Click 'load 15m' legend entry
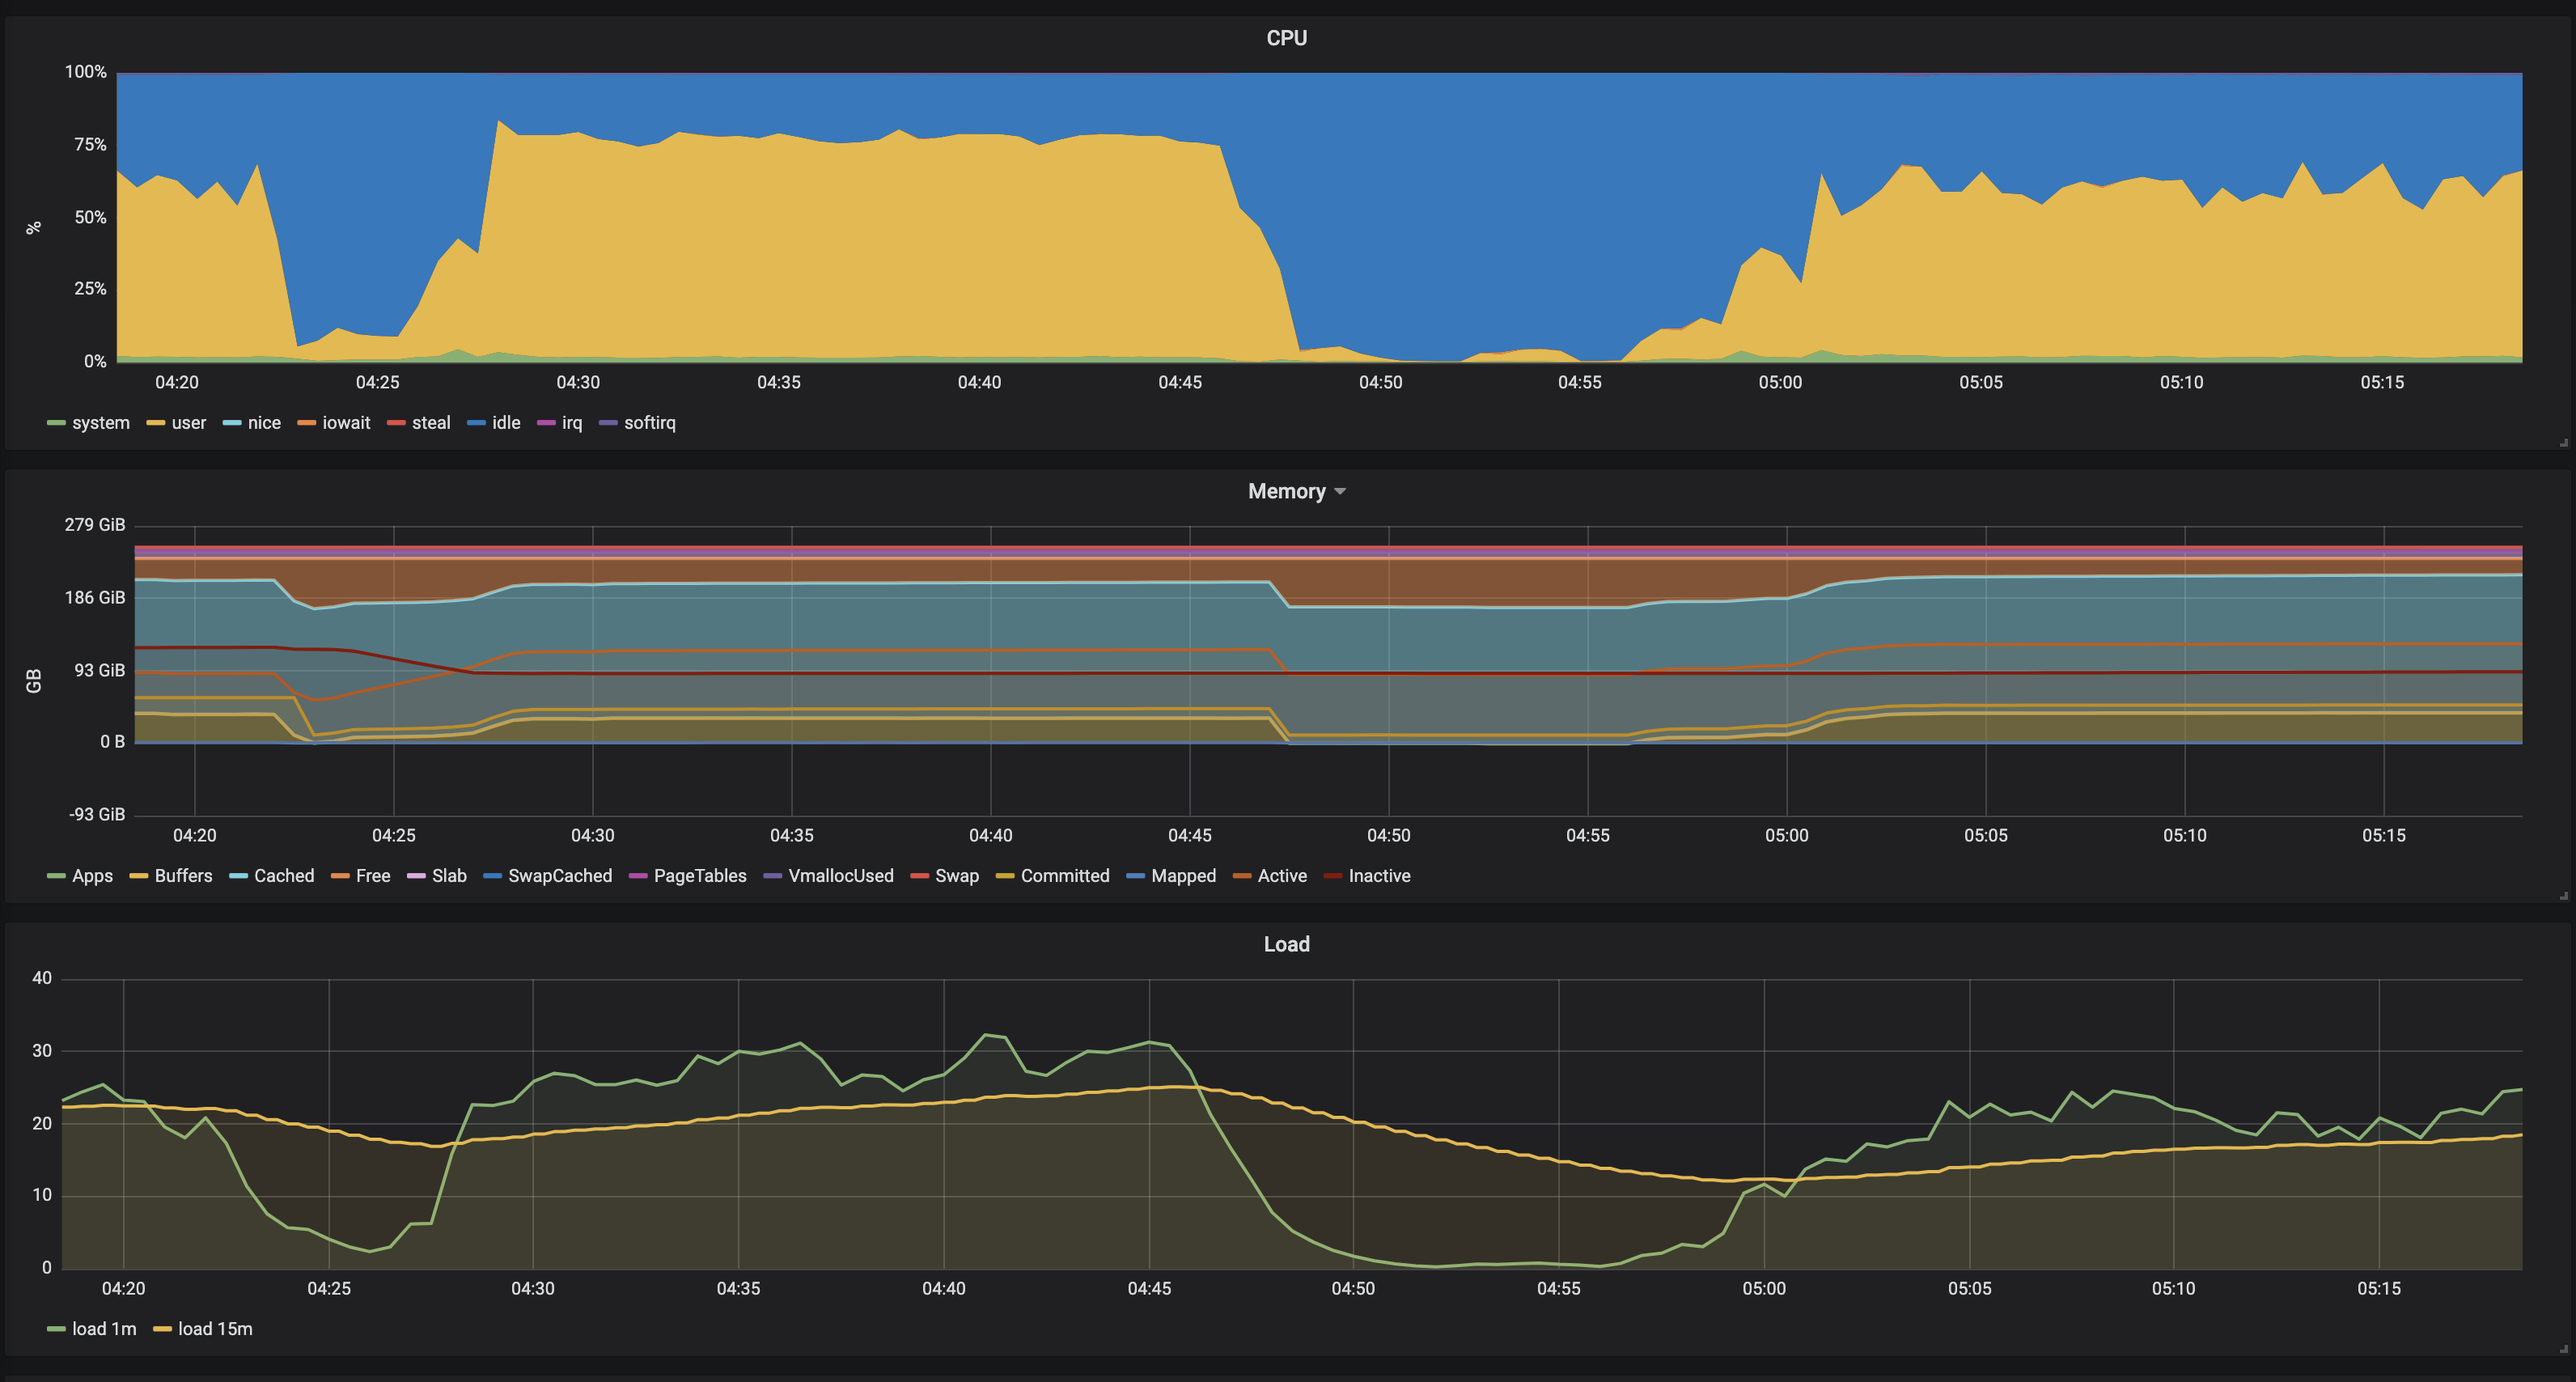This screenshot has width=2576, height=1382. point(215,1329)
